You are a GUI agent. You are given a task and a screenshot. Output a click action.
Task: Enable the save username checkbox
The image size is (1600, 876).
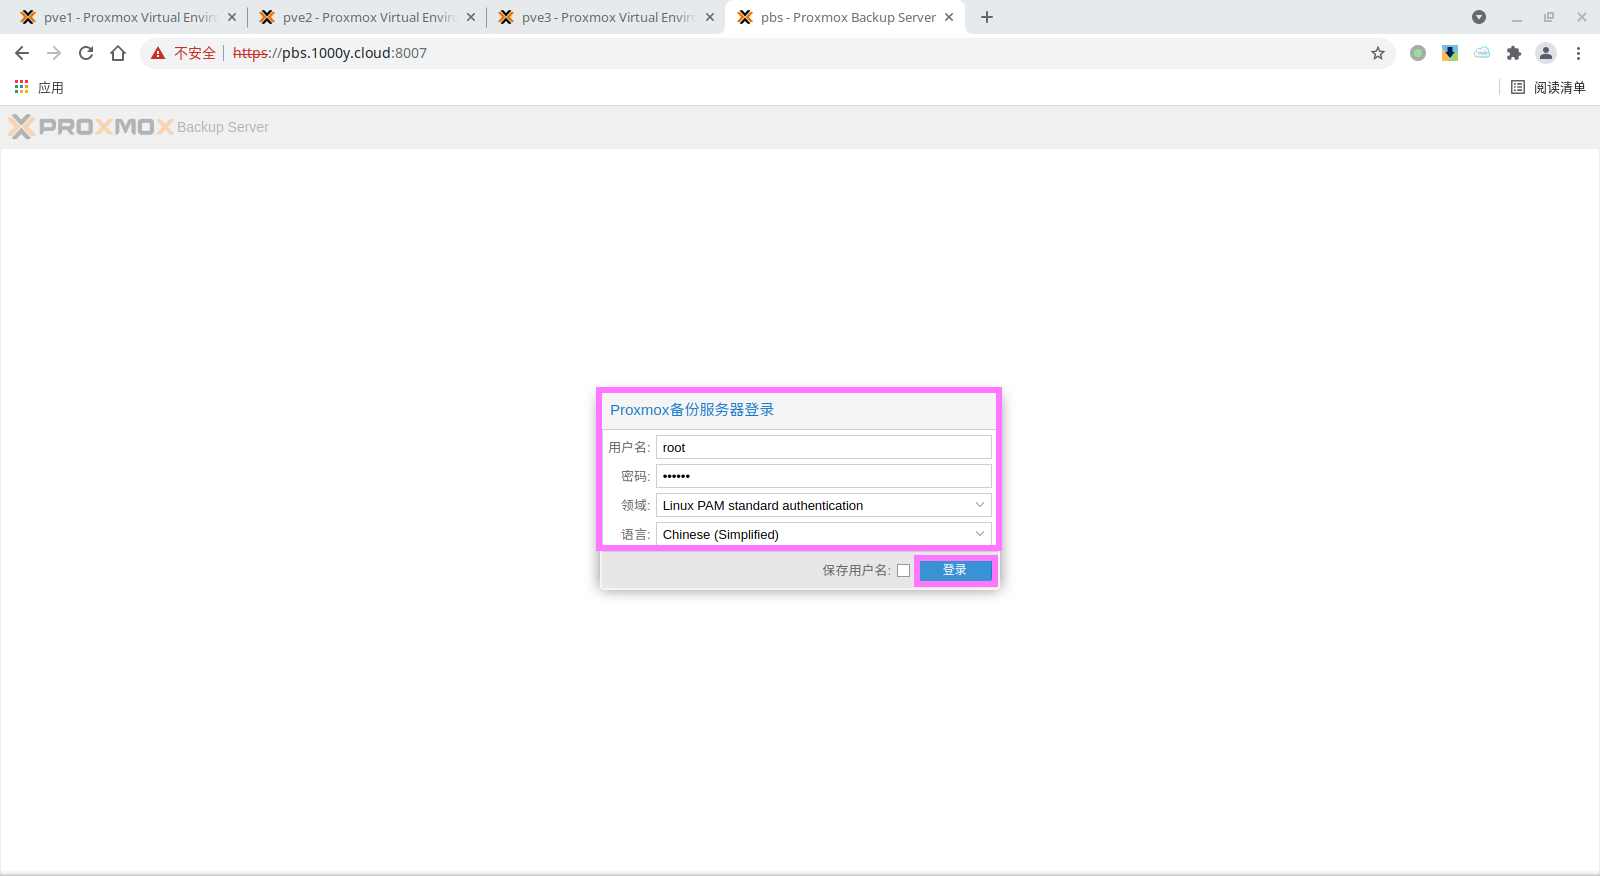tap(904, 571)
